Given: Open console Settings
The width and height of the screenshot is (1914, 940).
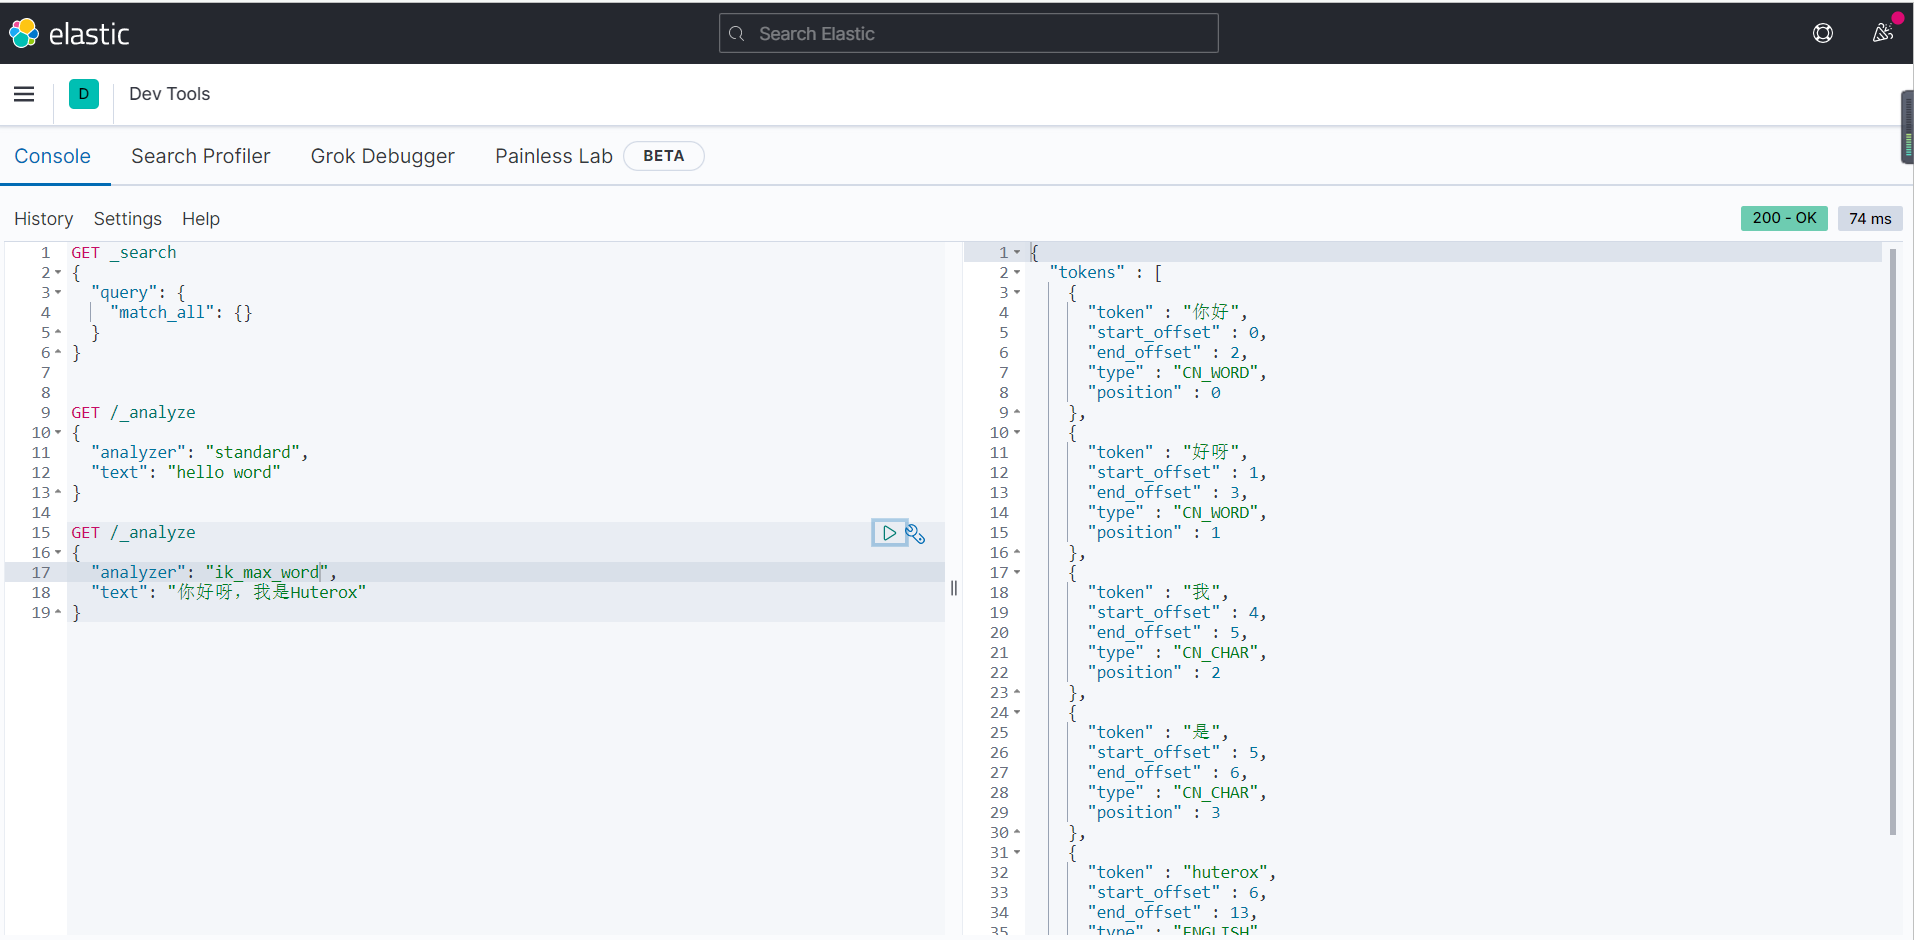Looking at the screenshot, I should coord(128,219).
